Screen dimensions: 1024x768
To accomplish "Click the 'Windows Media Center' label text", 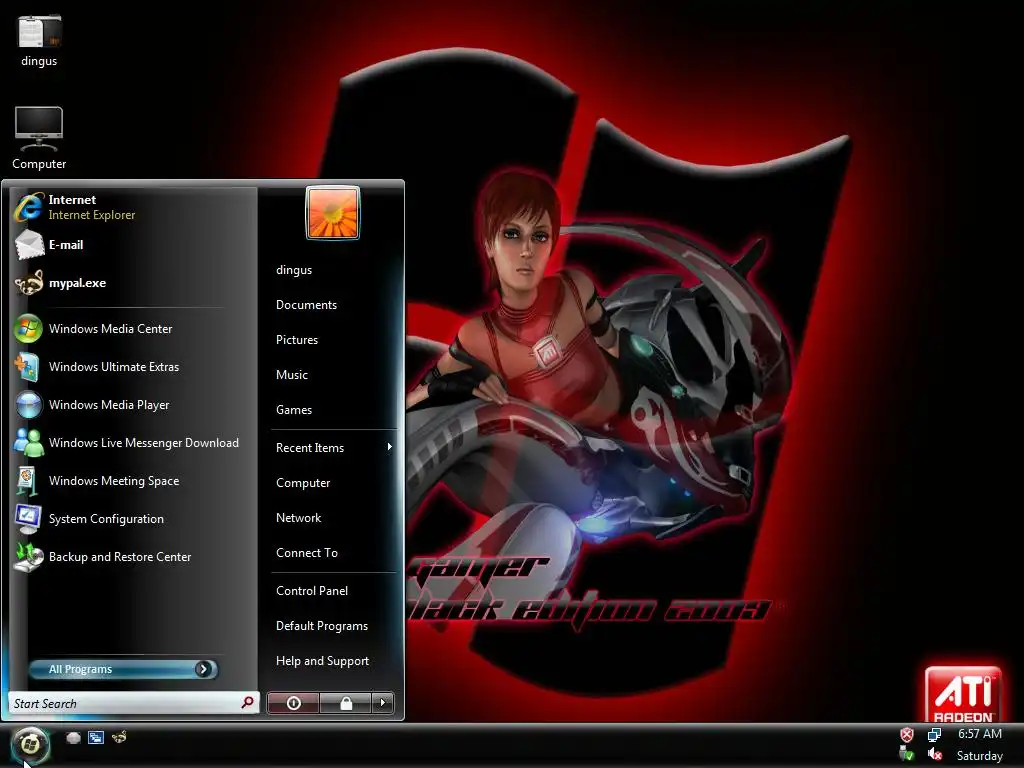I will [x=110, y=328].
